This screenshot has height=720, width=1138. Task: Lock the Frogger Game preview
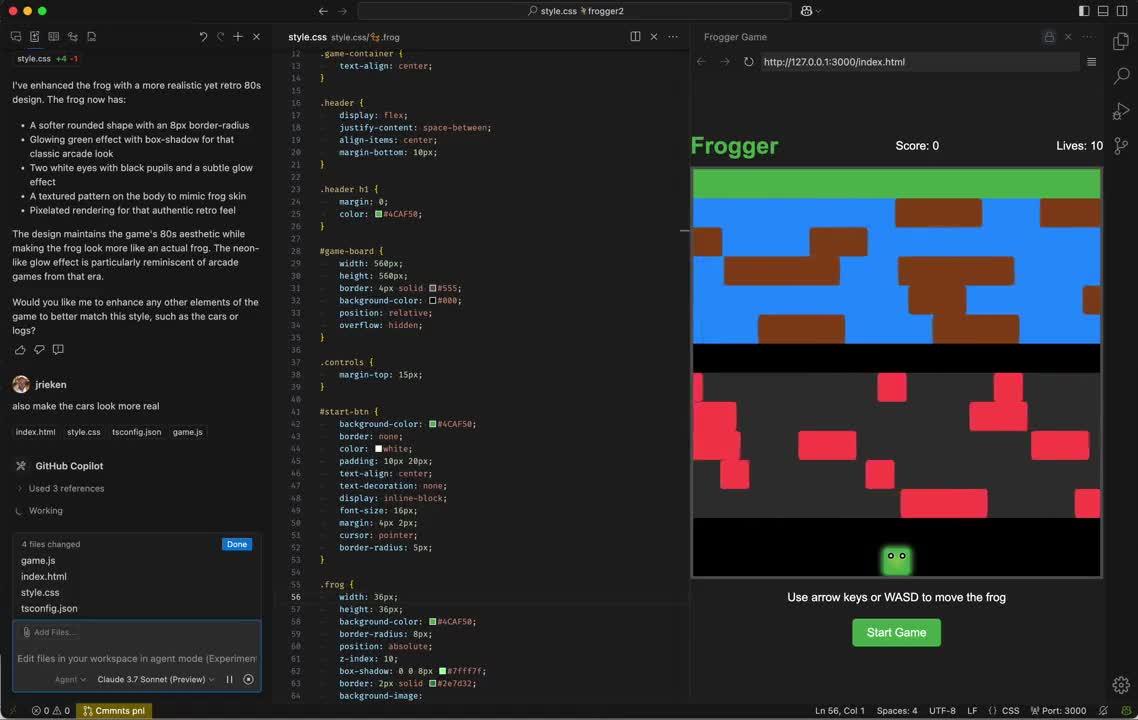pos(1048,37)
